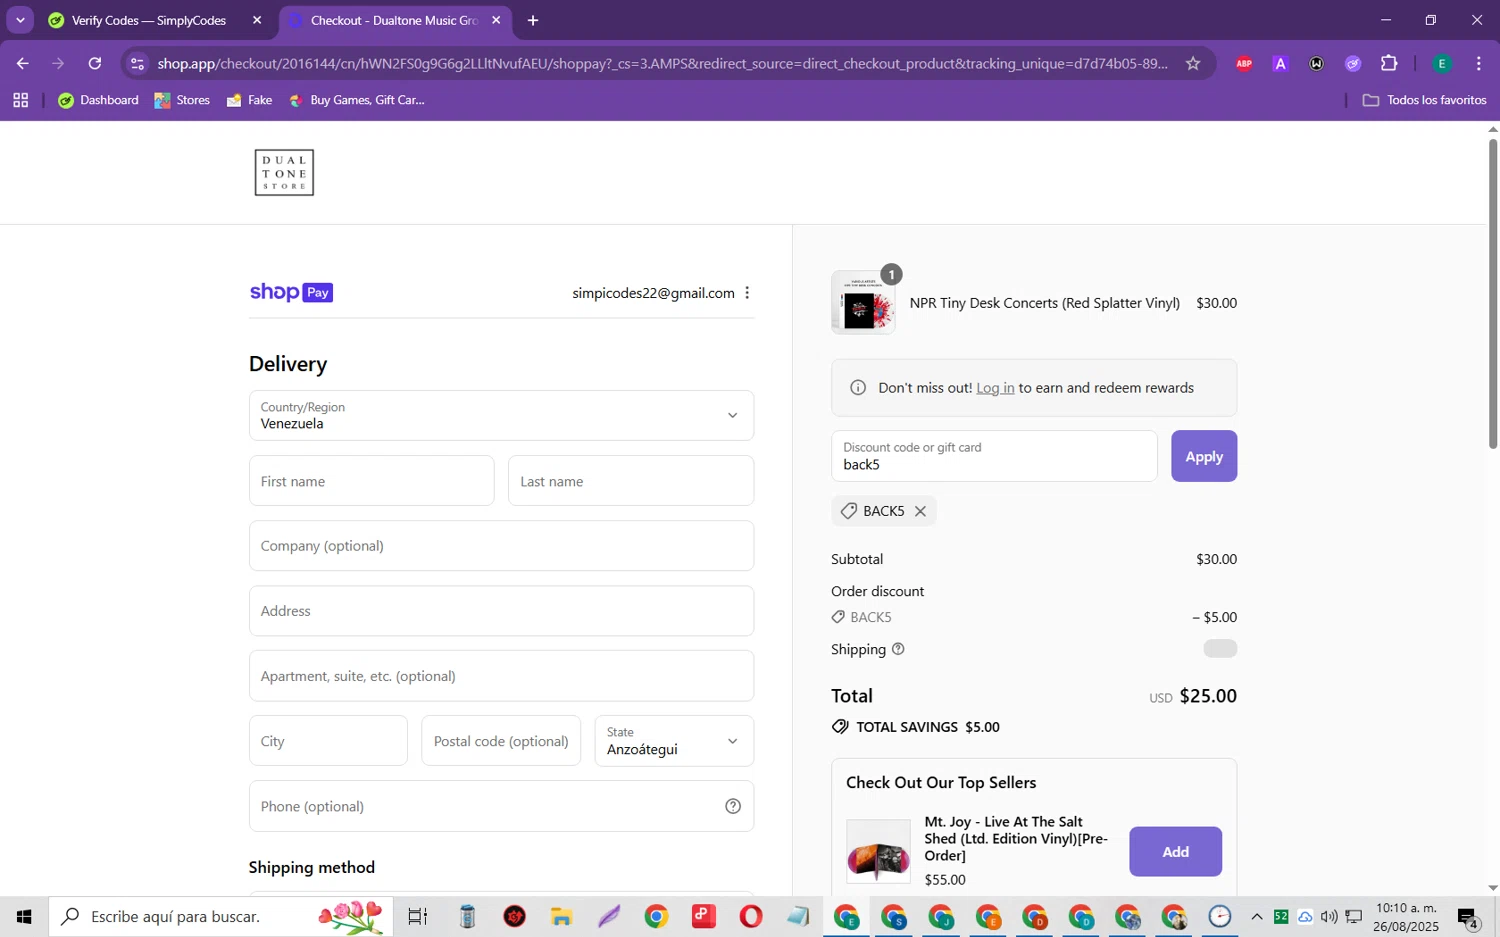Expand the State dropdown showing Anzoátegui

point(674,741)
